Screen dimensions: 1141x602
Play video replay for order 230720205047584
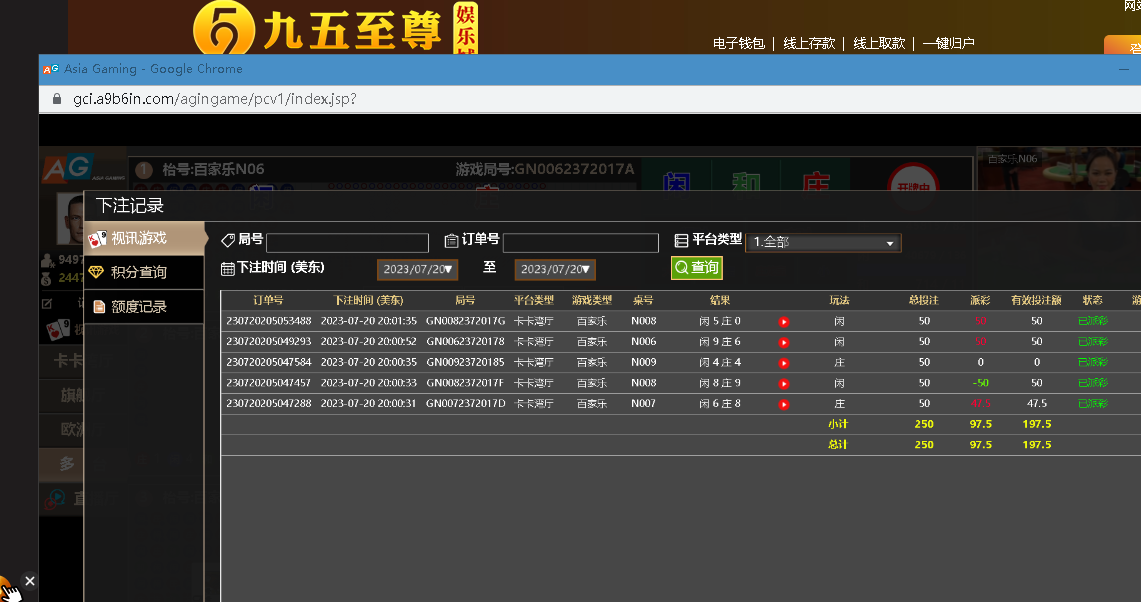(x=784, y=363)
